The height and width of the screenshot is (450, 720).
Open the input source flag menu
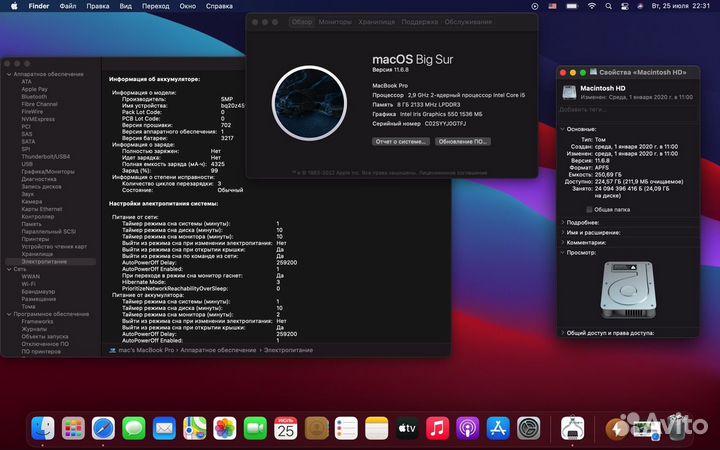[x=552, y=6]
